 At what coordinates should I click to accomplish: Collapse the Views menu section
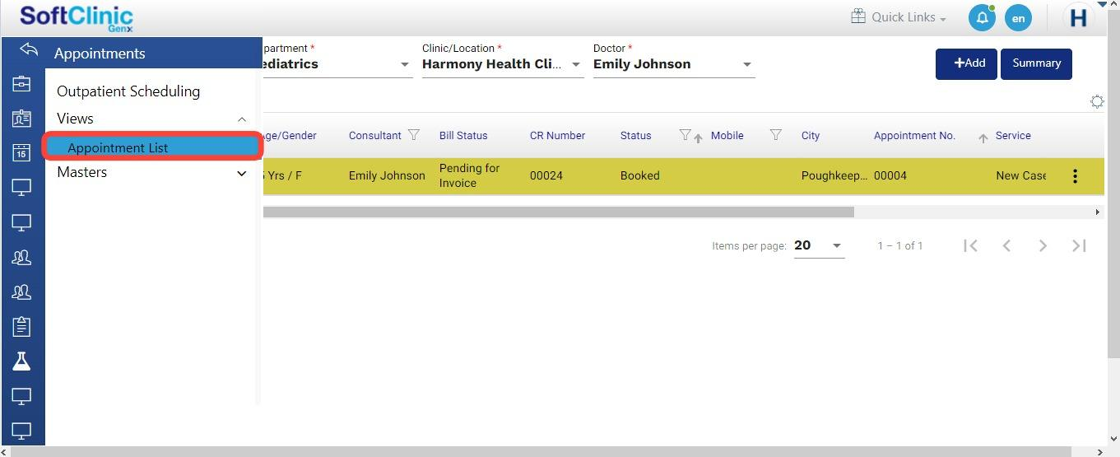(241, 119)
